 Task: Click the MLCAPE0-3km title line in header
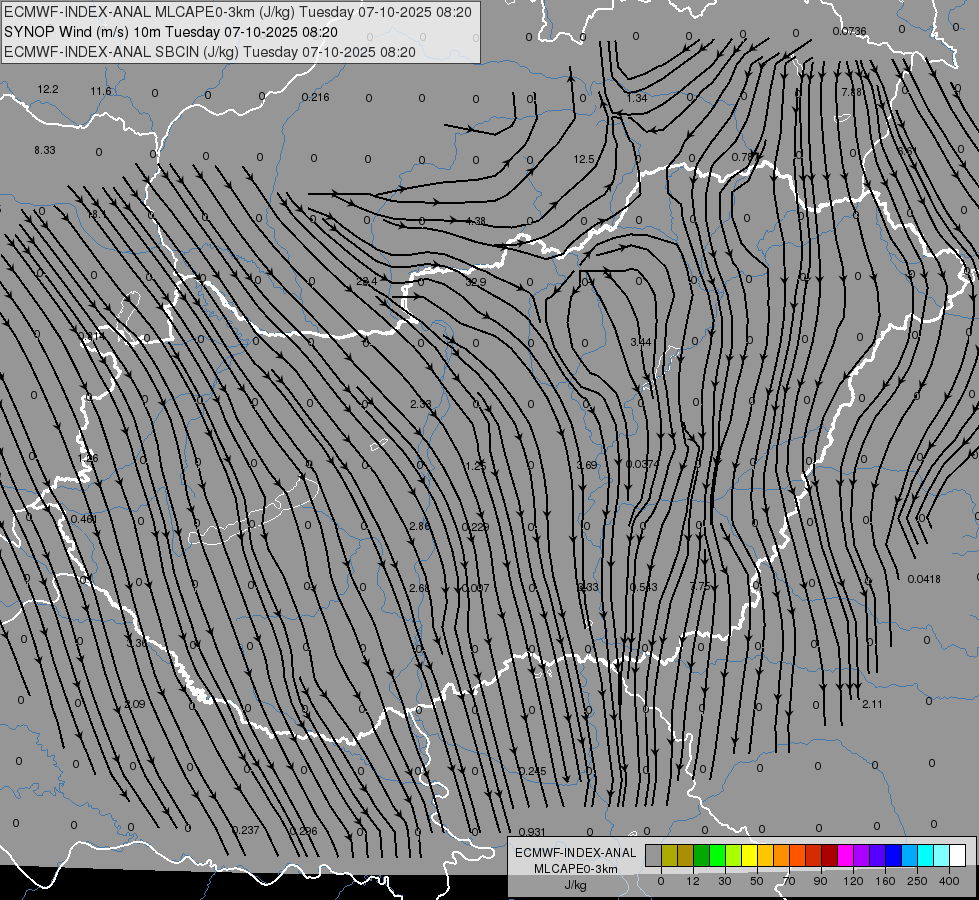coord(238,12)
